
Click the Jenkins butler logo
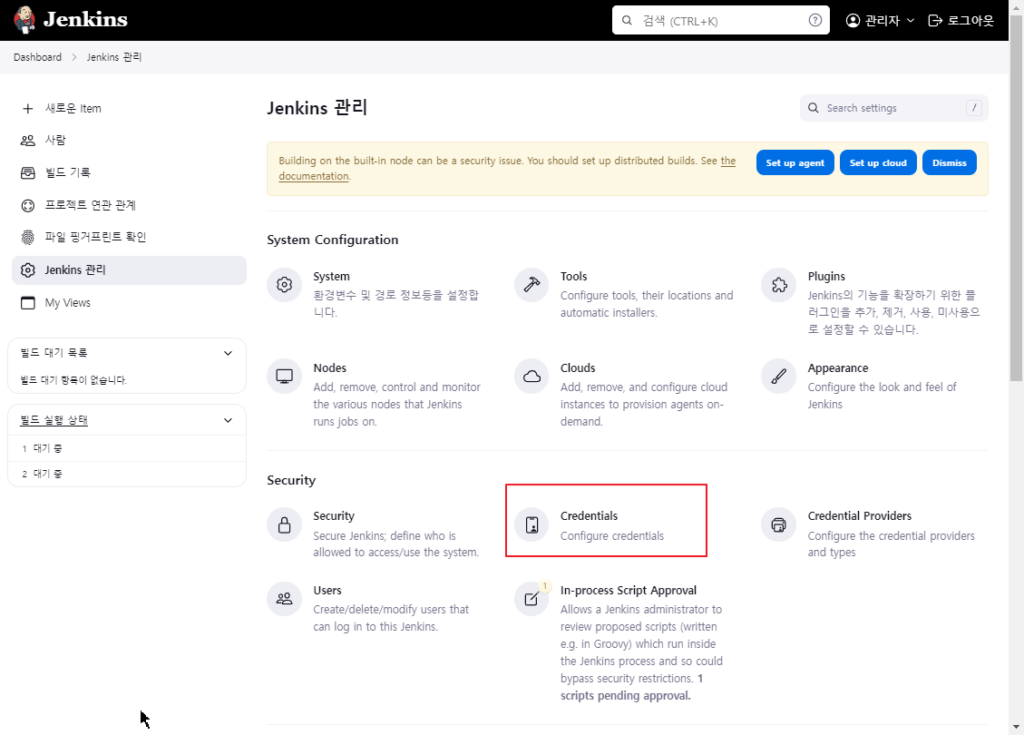25,20
